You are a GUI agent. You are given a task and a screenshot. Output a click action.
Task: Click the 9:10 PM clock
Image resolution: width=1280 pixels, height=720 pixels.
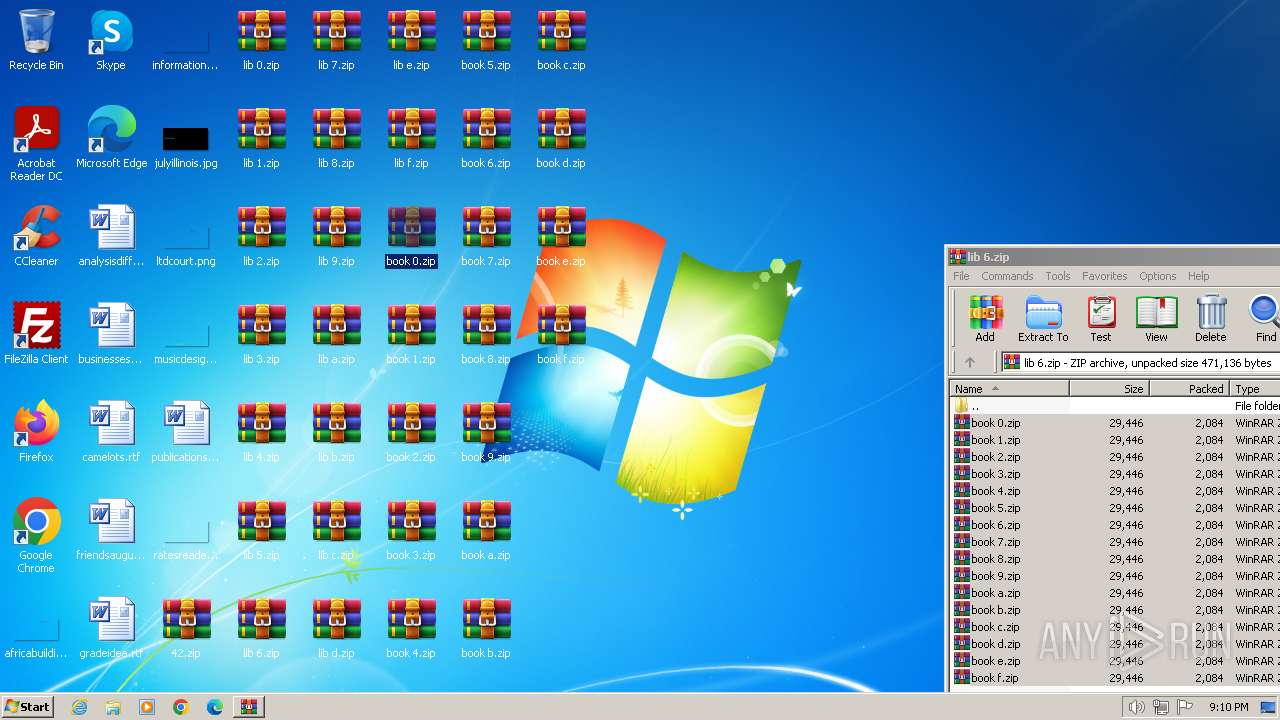pos(1228,707)
